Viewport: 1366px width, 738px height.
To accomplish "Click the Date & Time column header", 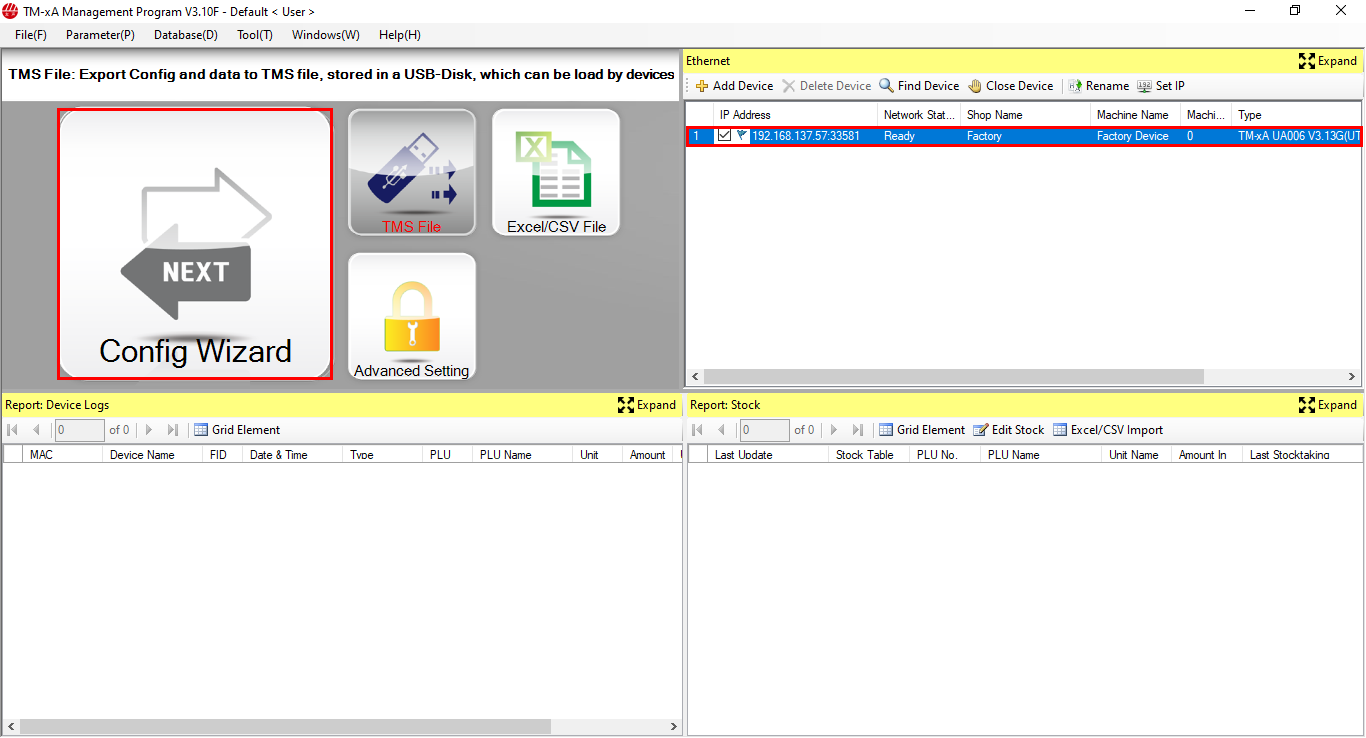I will [x=293, y=455].
